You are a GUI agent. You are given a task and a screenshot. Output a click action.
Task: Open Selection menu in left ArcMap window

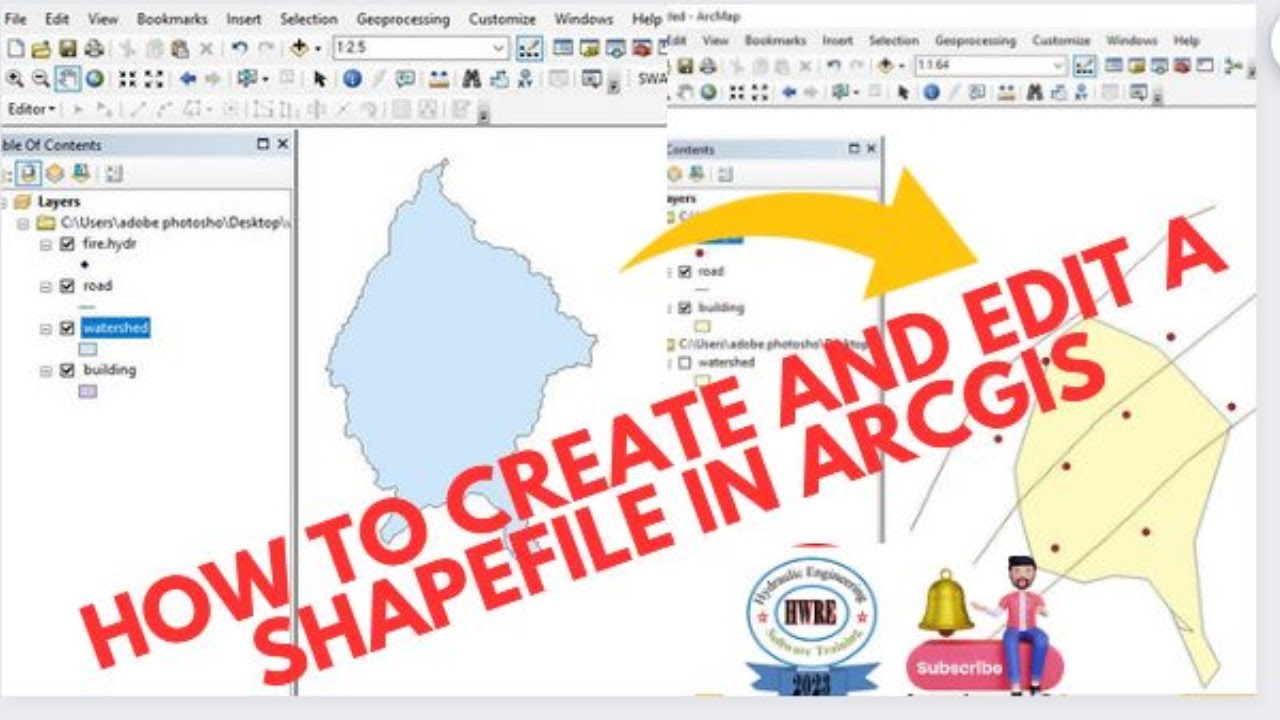tap(308, 19)
